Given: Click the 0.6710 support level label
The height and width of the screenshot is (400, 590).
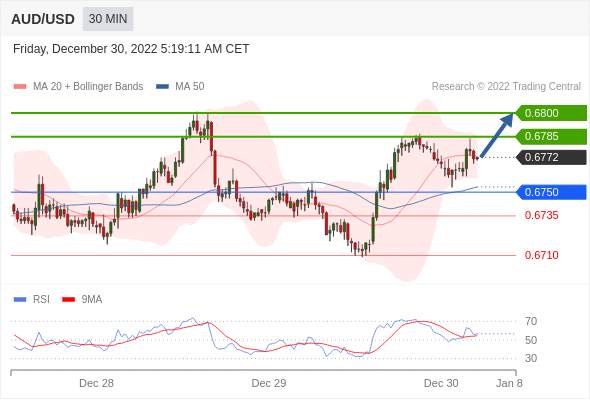Looking at the screenshot, I should point(541,255).
